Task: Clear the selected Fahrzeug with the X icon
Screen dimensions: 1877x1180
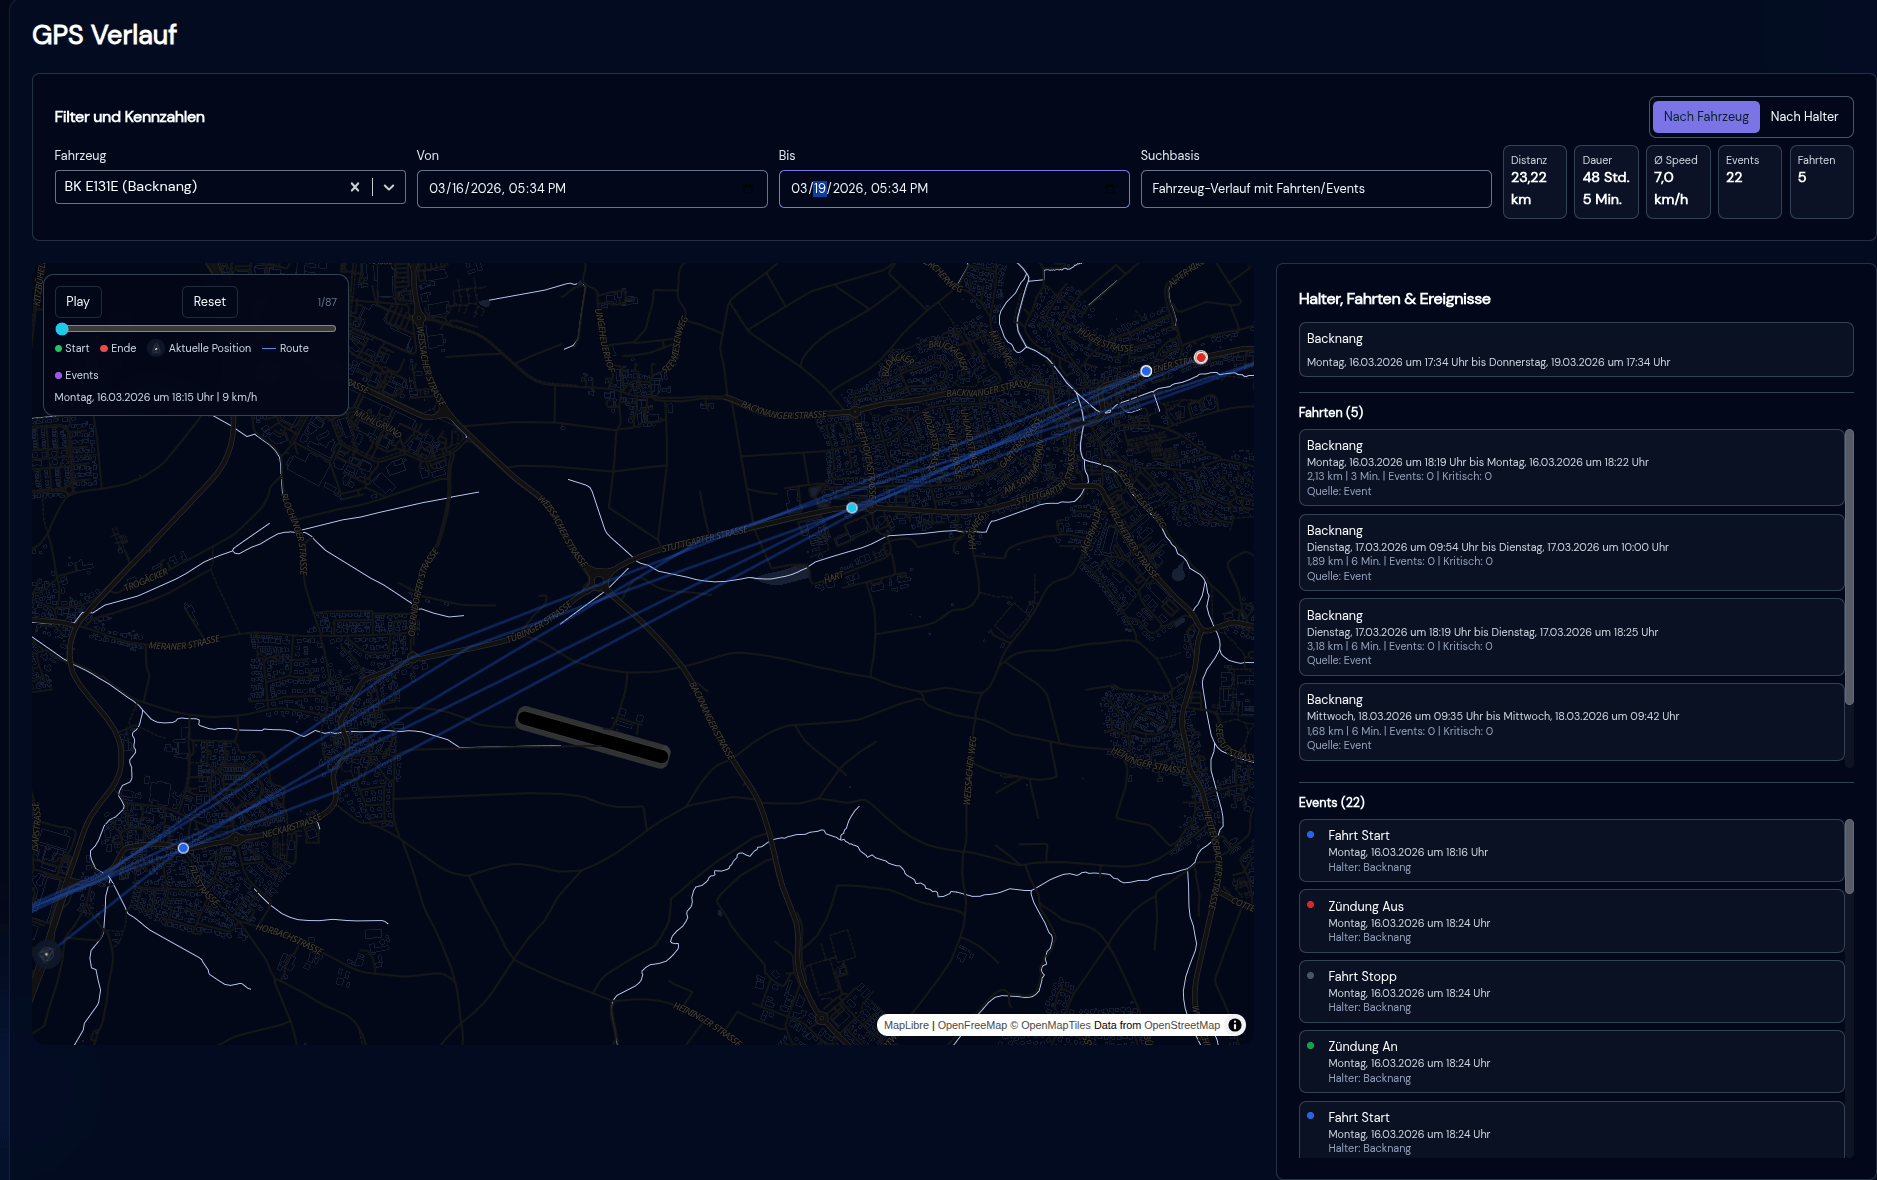Action: pyautogui.click(x=355, y=187)
